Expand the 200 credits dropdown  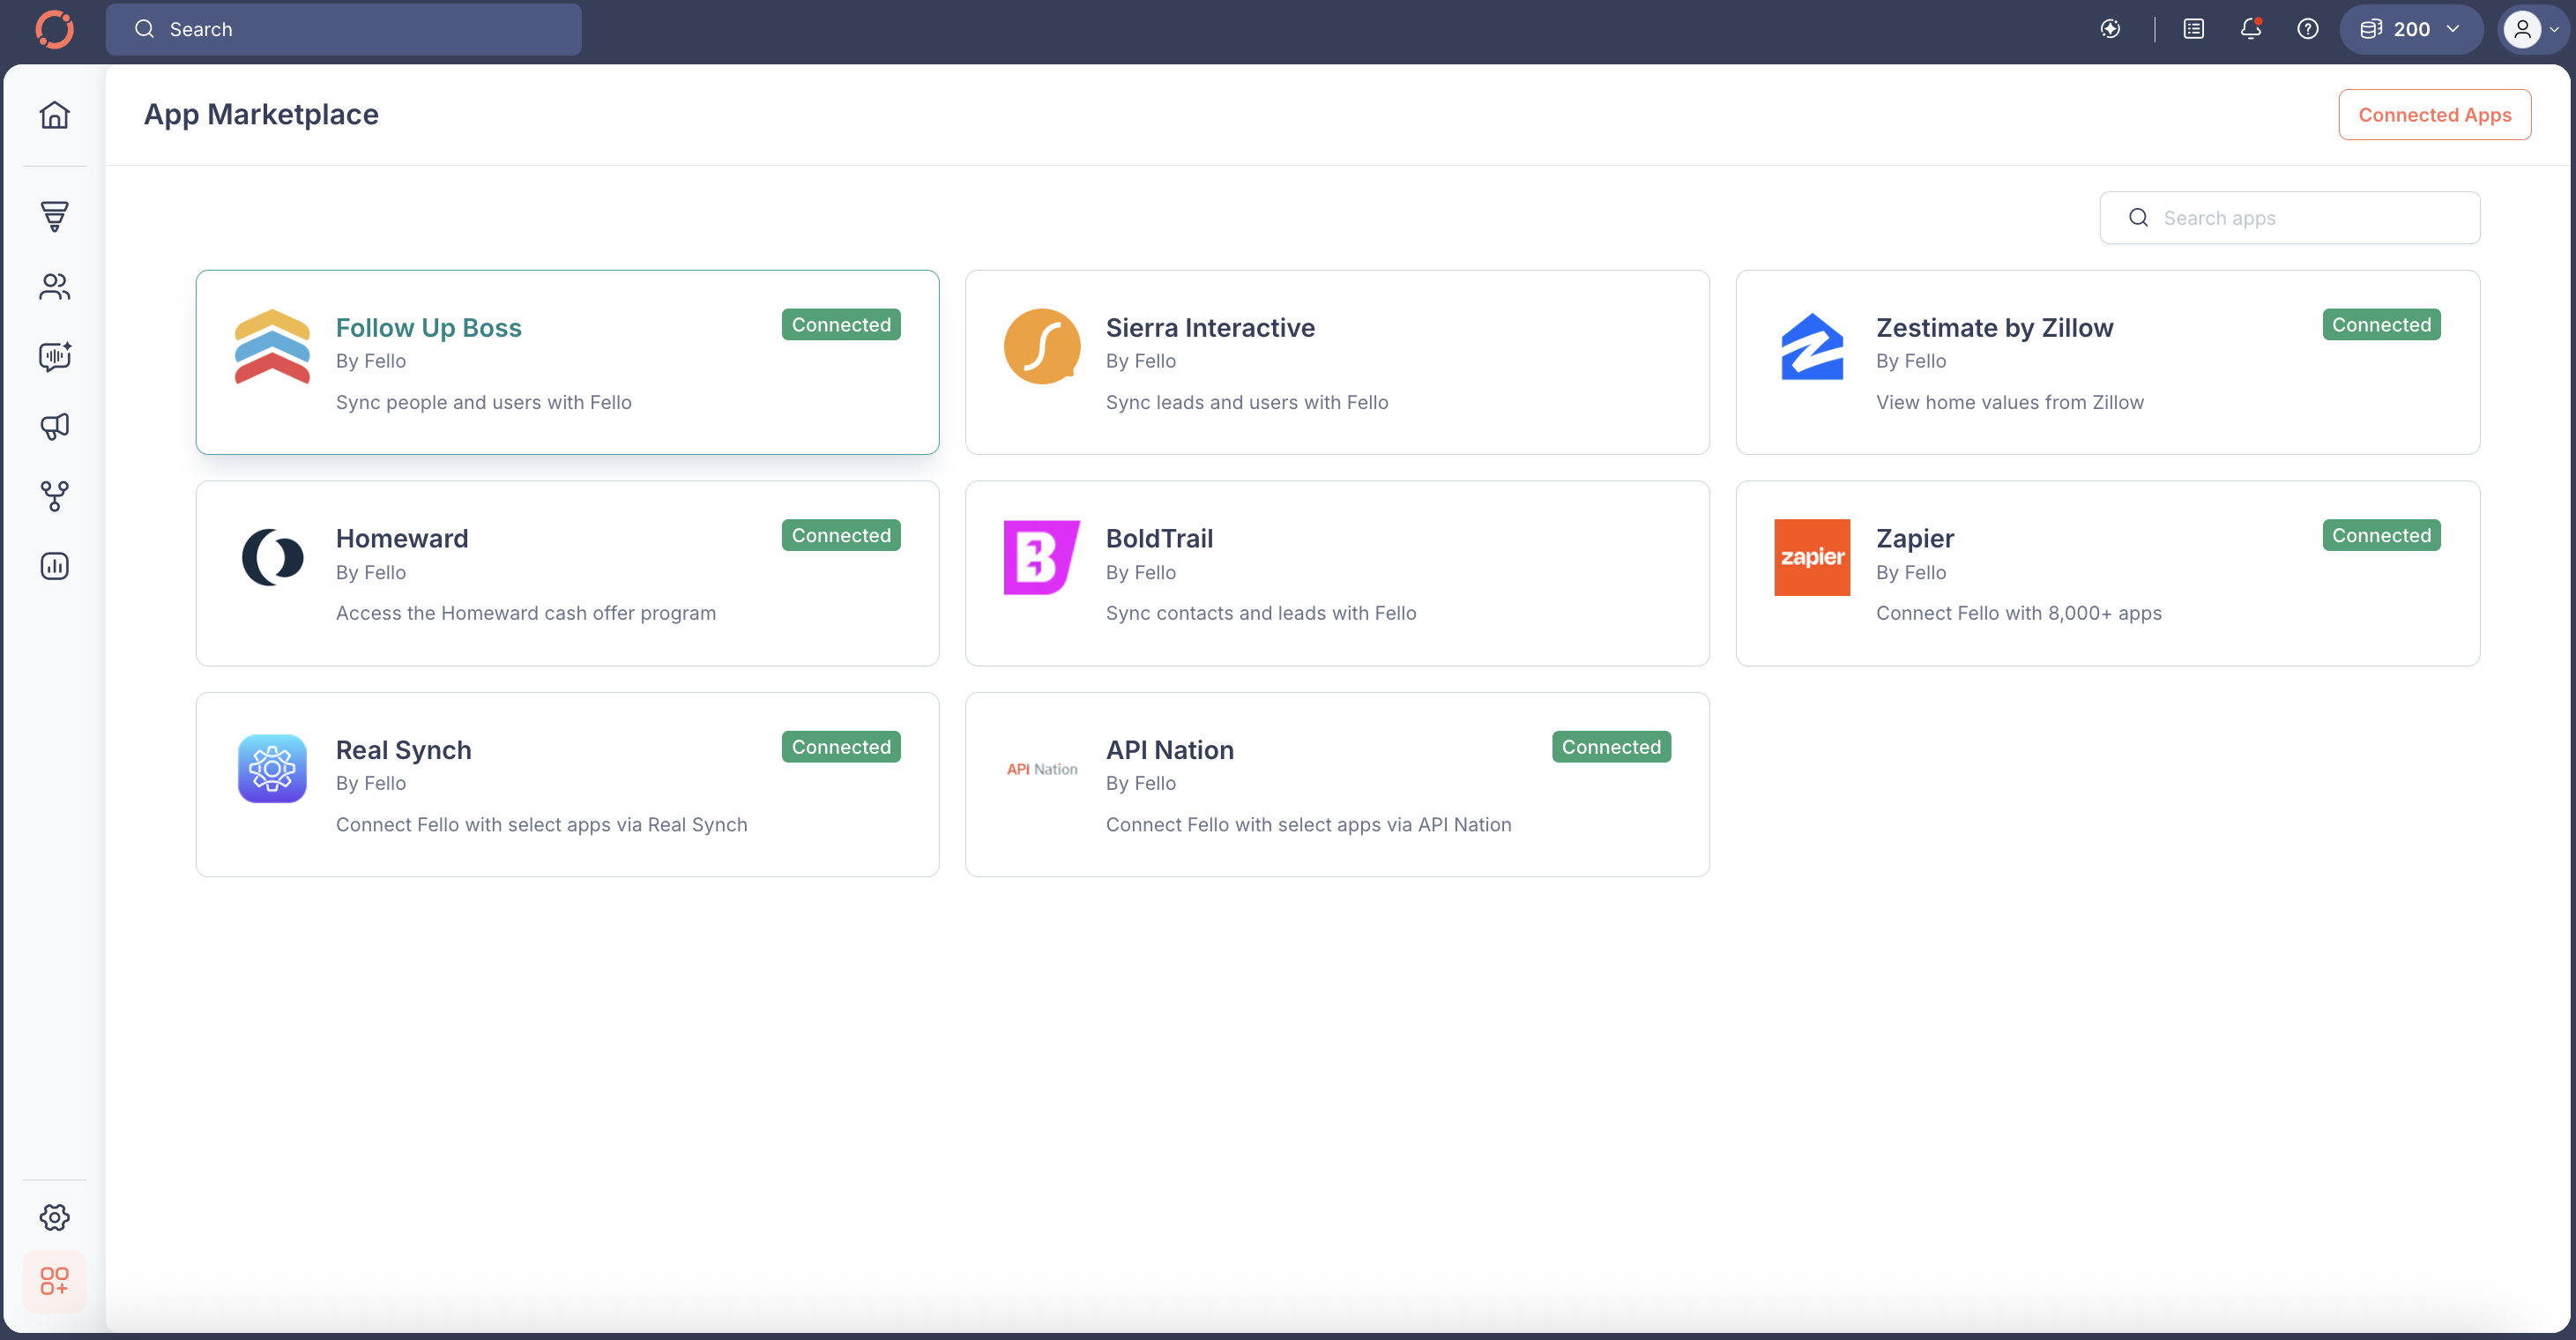pyautogui.click(x=2452, y=29)
